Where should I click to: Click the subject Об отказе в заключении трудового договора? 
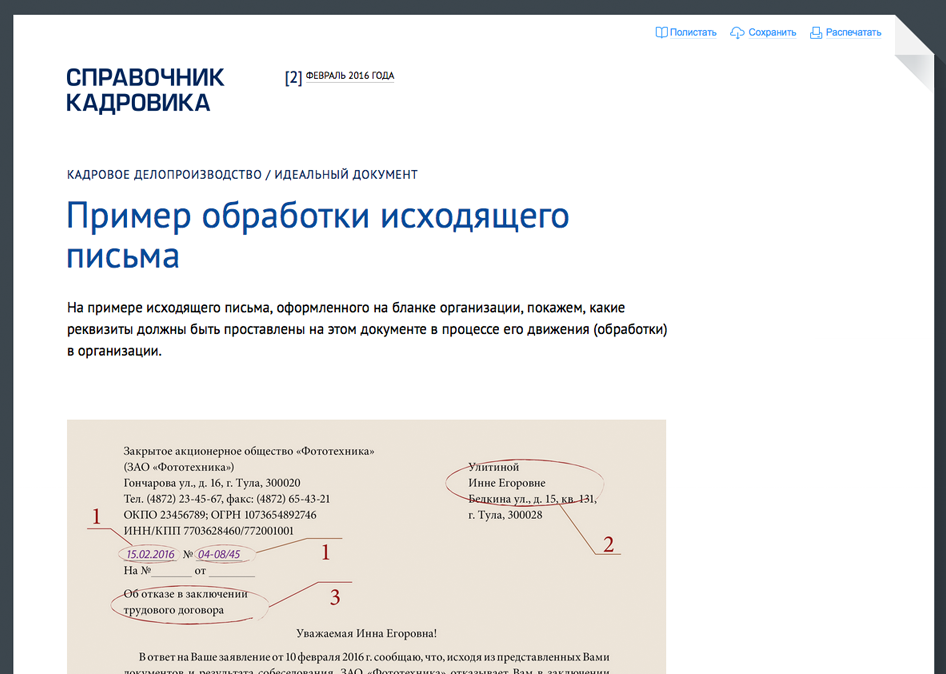coord(186,602)
